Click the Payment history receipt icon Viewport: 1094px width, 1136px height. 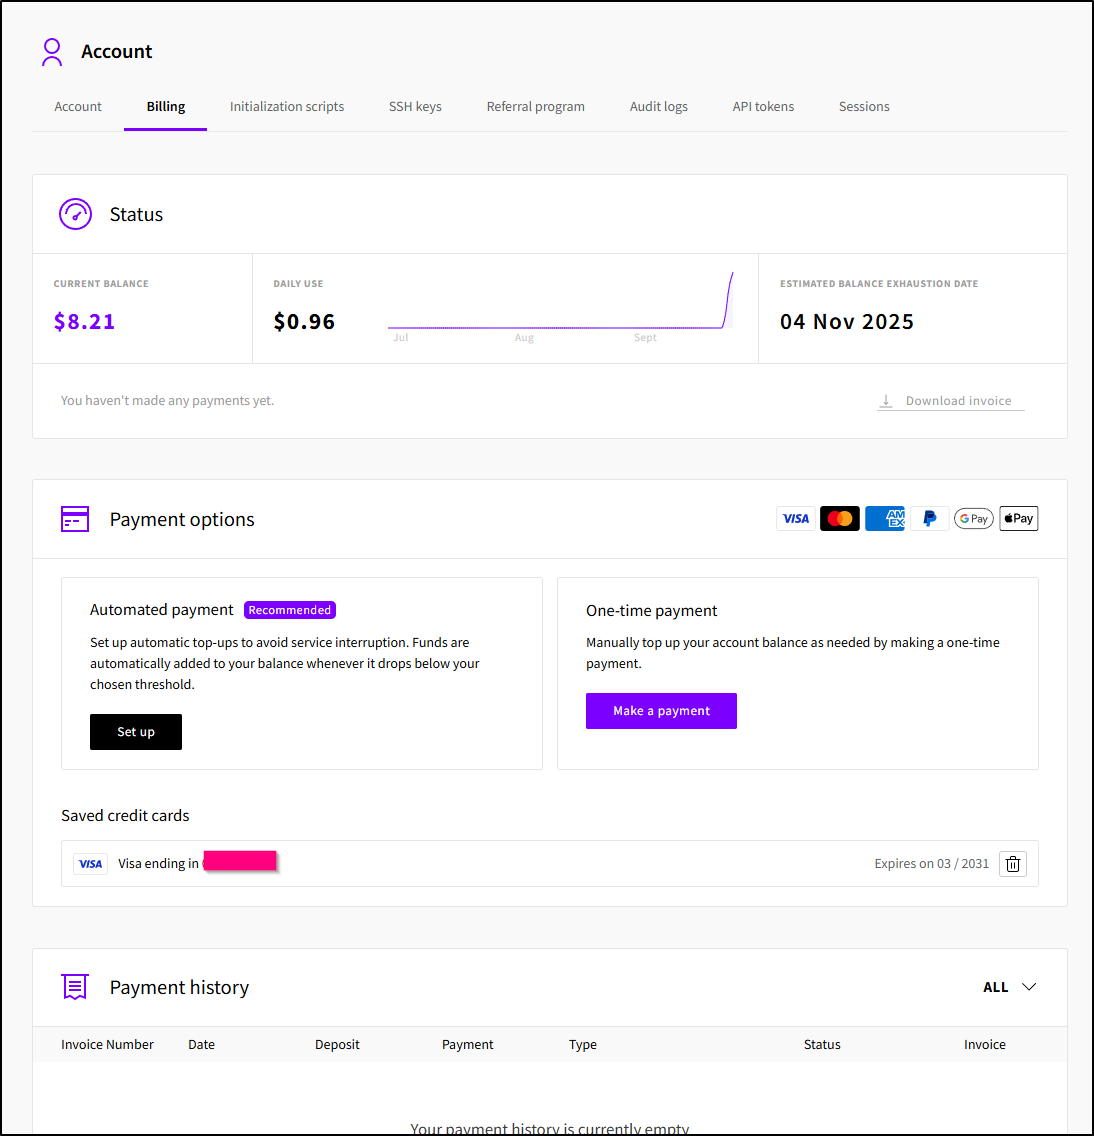point(75,987)
